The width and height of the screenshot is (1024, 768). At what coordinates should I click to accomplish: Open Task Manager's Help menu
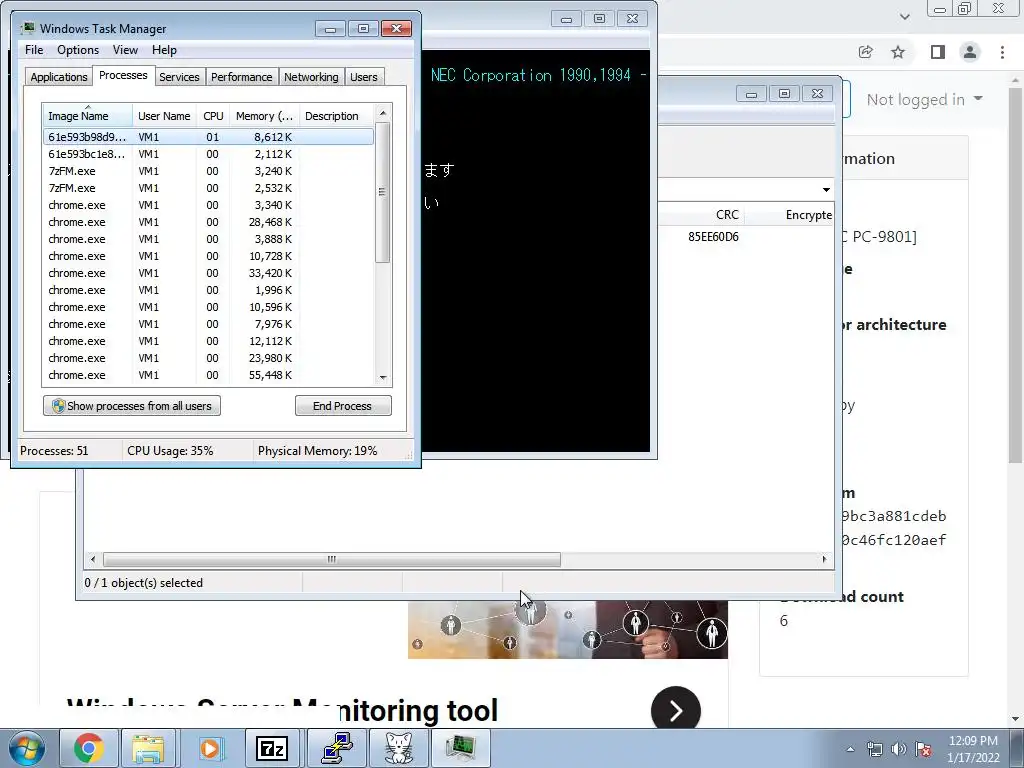click(x=164, y=50)
